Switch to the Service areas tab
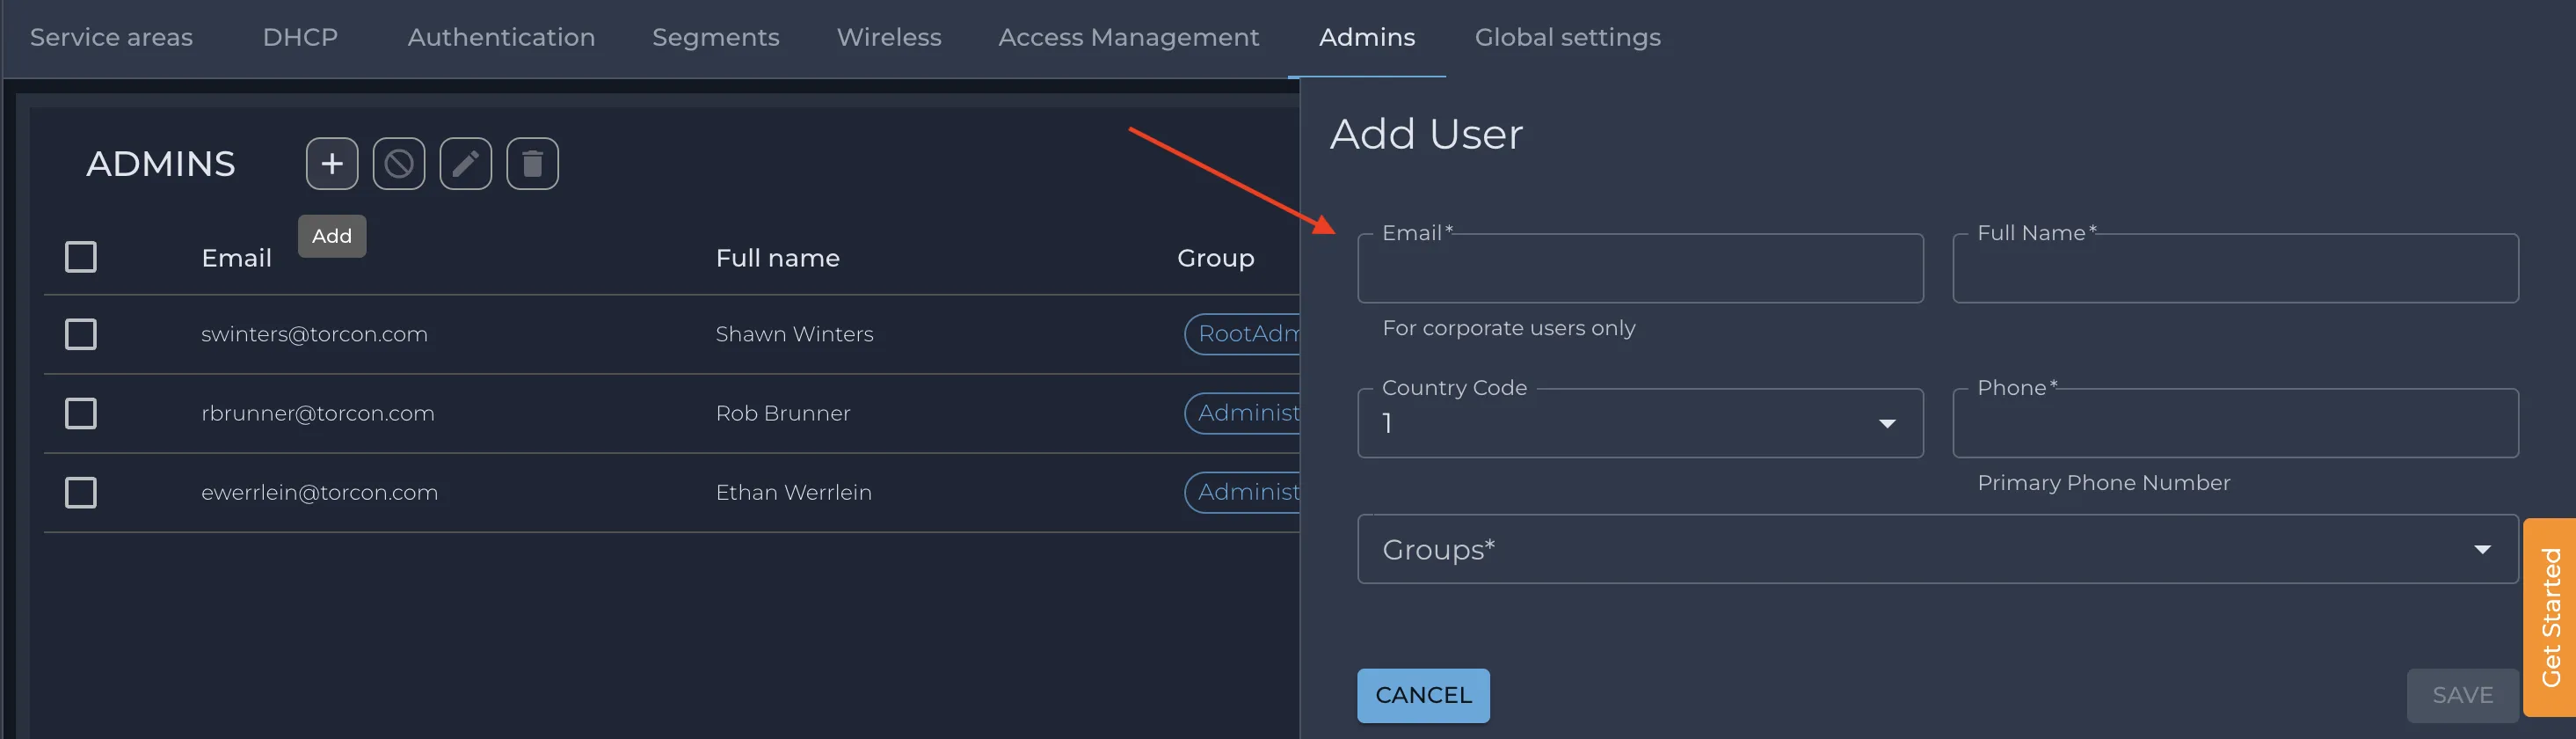Viewport: 2576px width, 739px height. 111,37
